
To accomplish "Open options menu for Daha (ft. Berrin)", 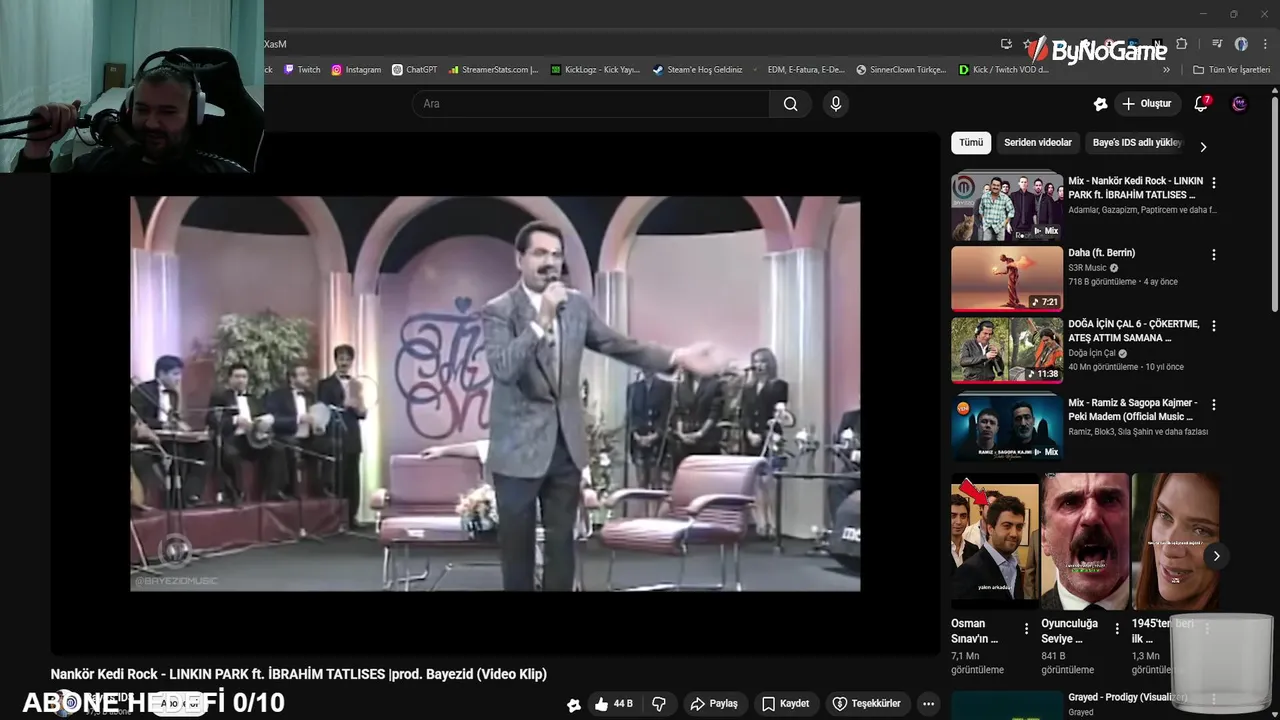I will (1214, 255).
